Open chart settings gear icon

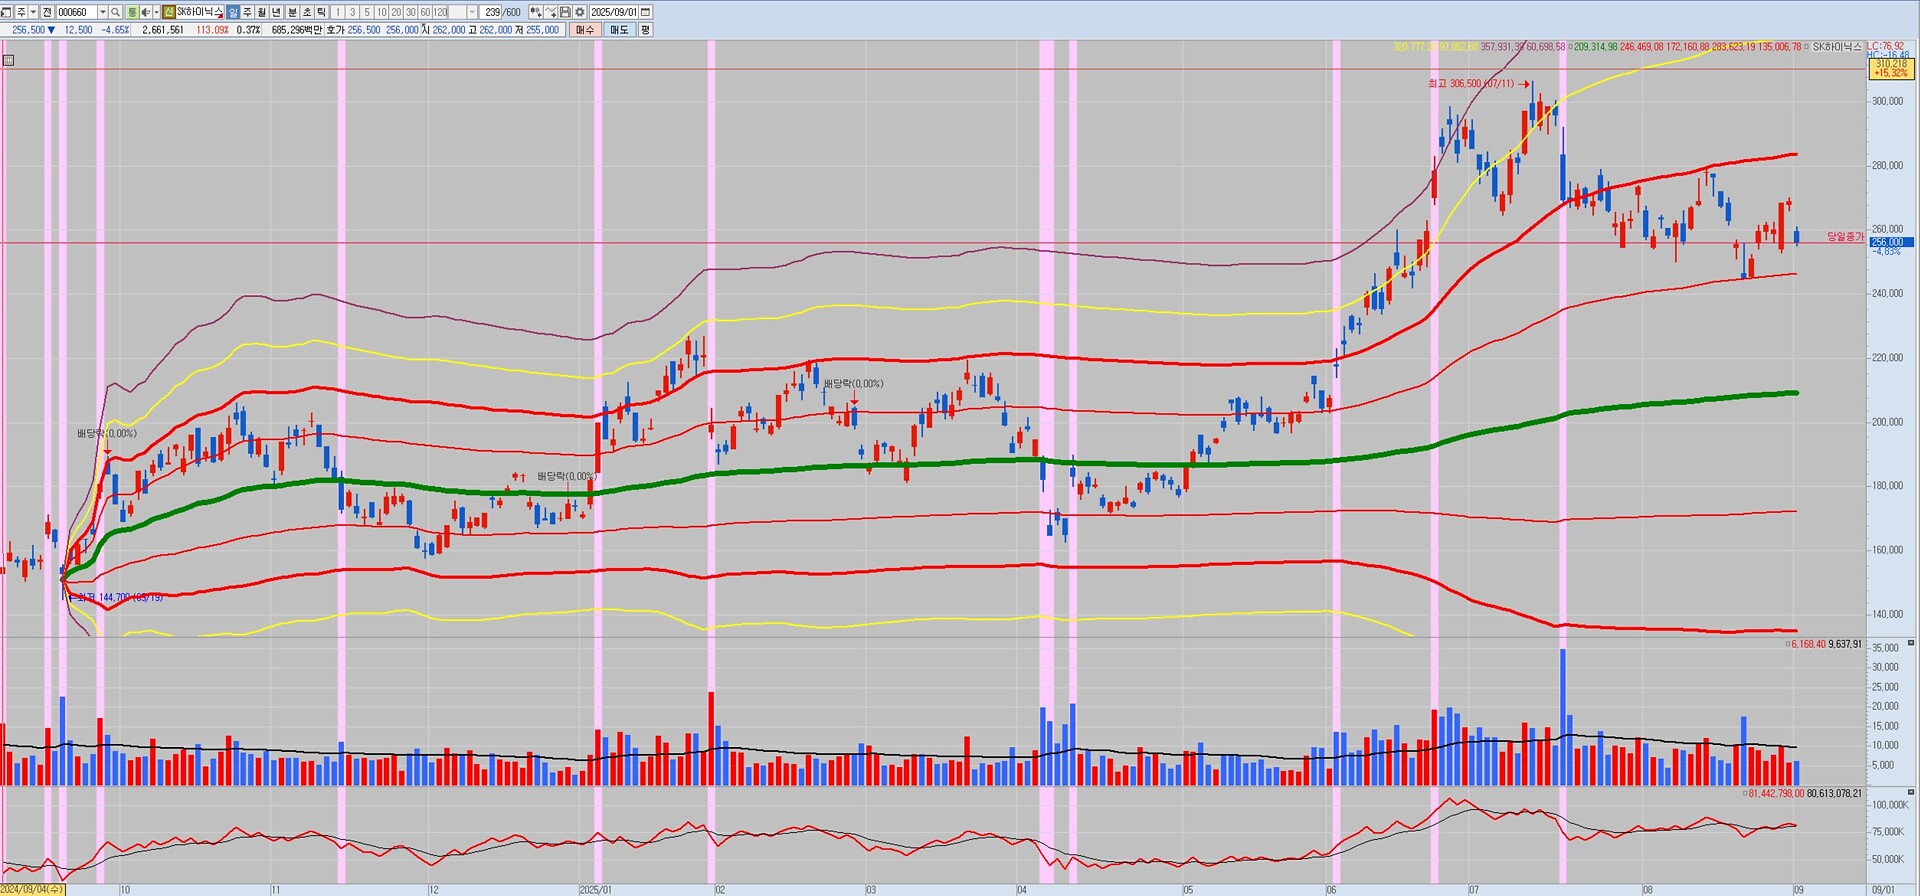[x=579, y=12]
